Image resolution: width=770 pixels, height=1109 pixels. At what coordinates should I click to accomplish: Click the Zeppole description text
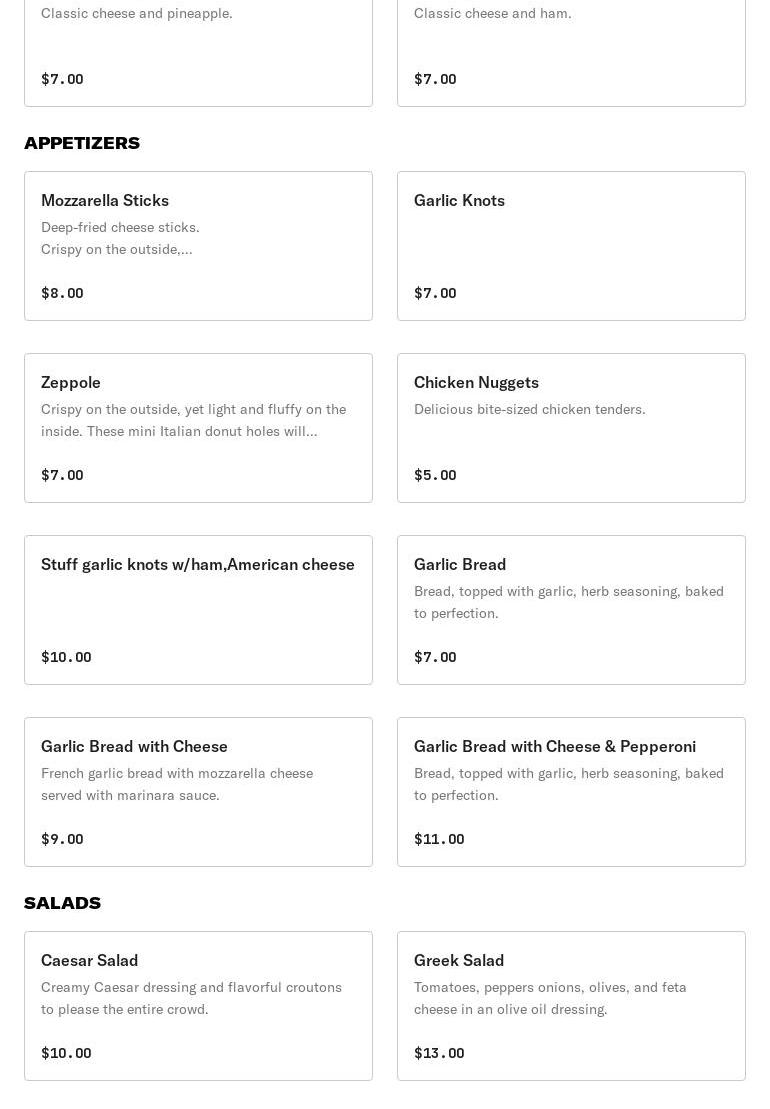pyautogui.click(x=194, y=420)
